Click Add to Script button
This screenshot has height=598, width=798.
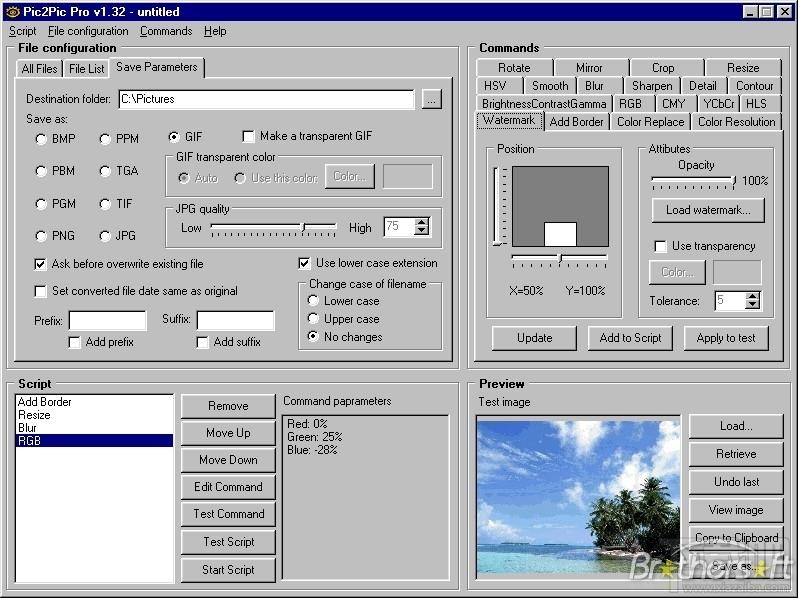(x=630, y=338)
